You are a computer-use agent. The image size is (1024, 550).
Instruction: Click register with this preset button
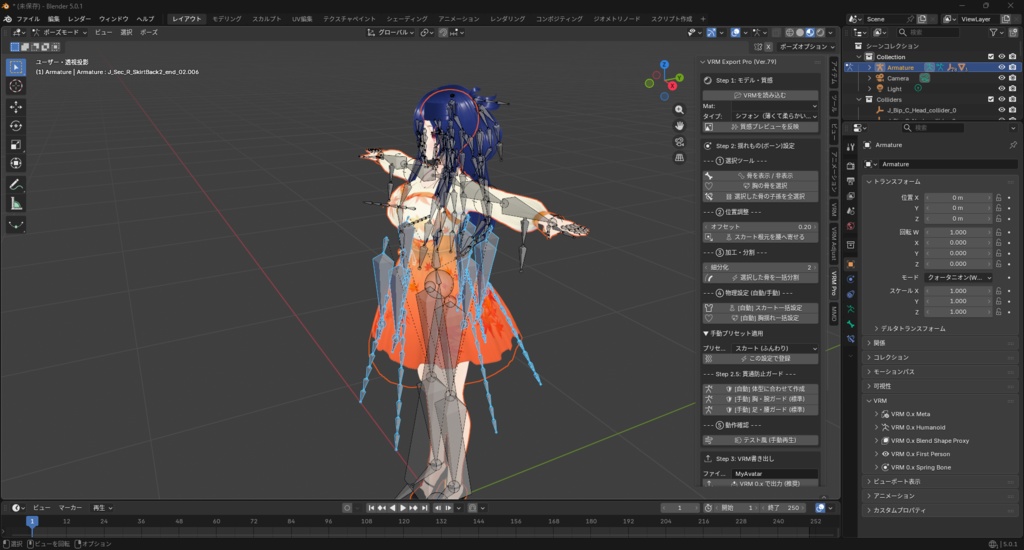[760, 359]
